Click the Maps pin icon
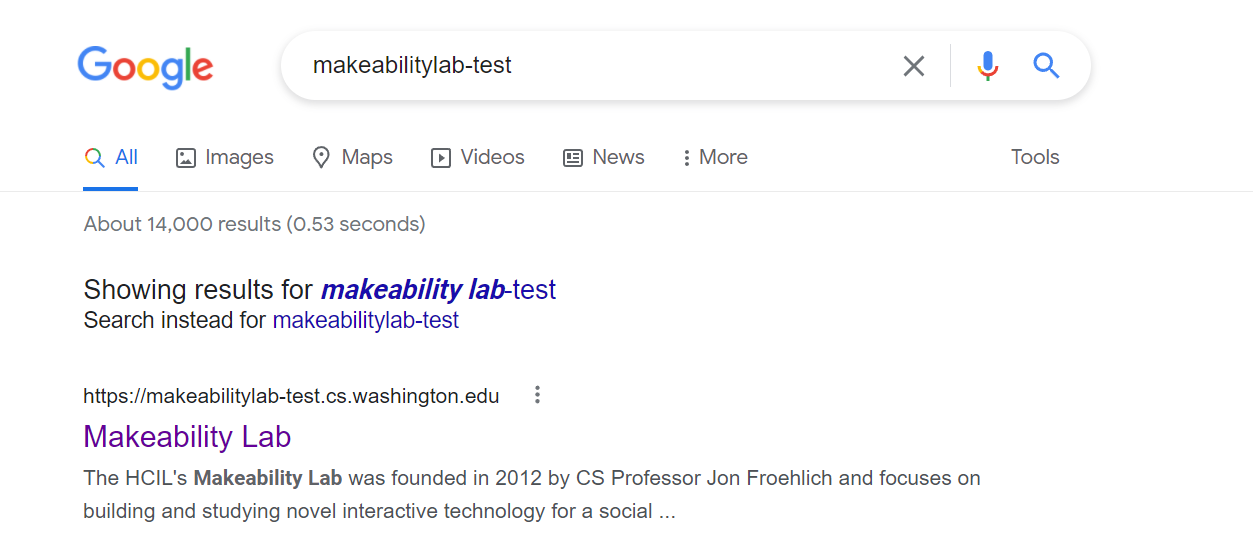The width and height of the screenshot is (1253, 540). pos(321,158)
